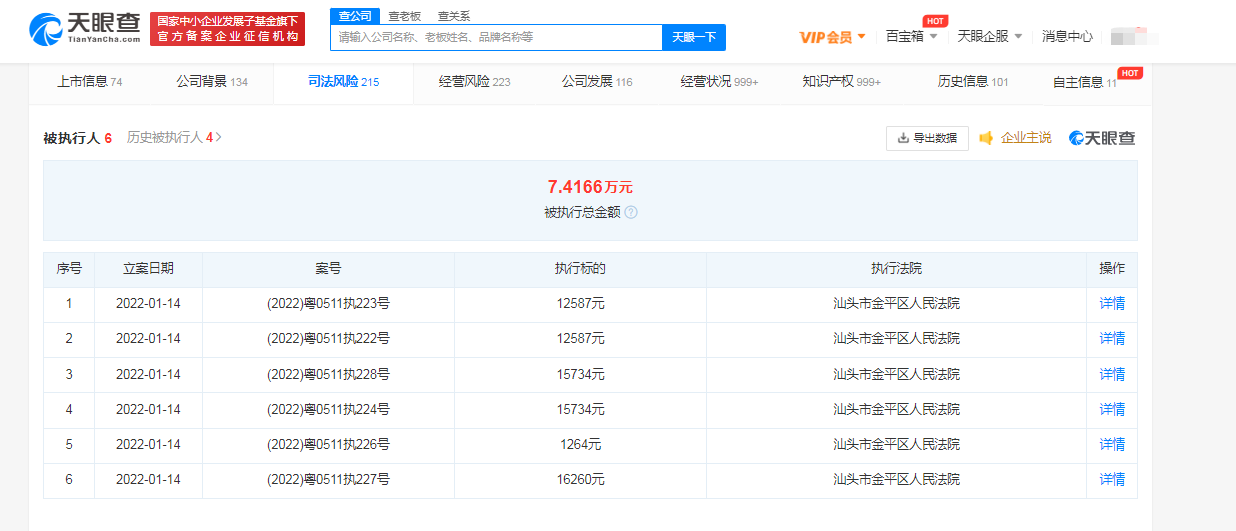The image size is (1236, 531).
Task: Click the info icon beside 被执行总金额
Action: 631,212
